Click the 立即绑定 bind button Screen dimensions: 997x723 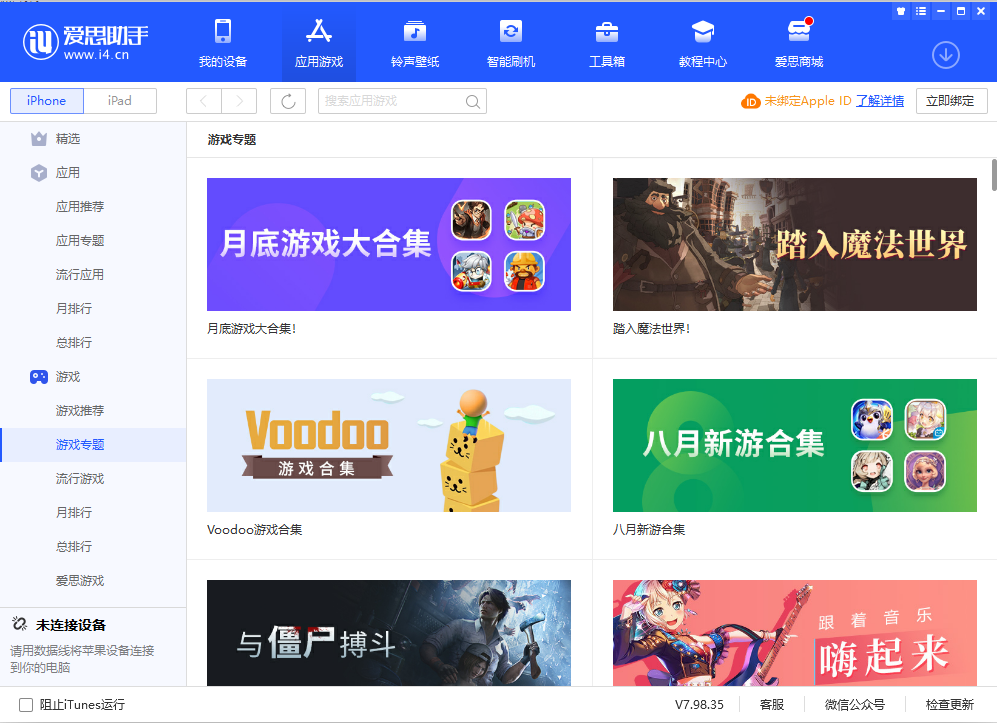(x=951, y=100)
